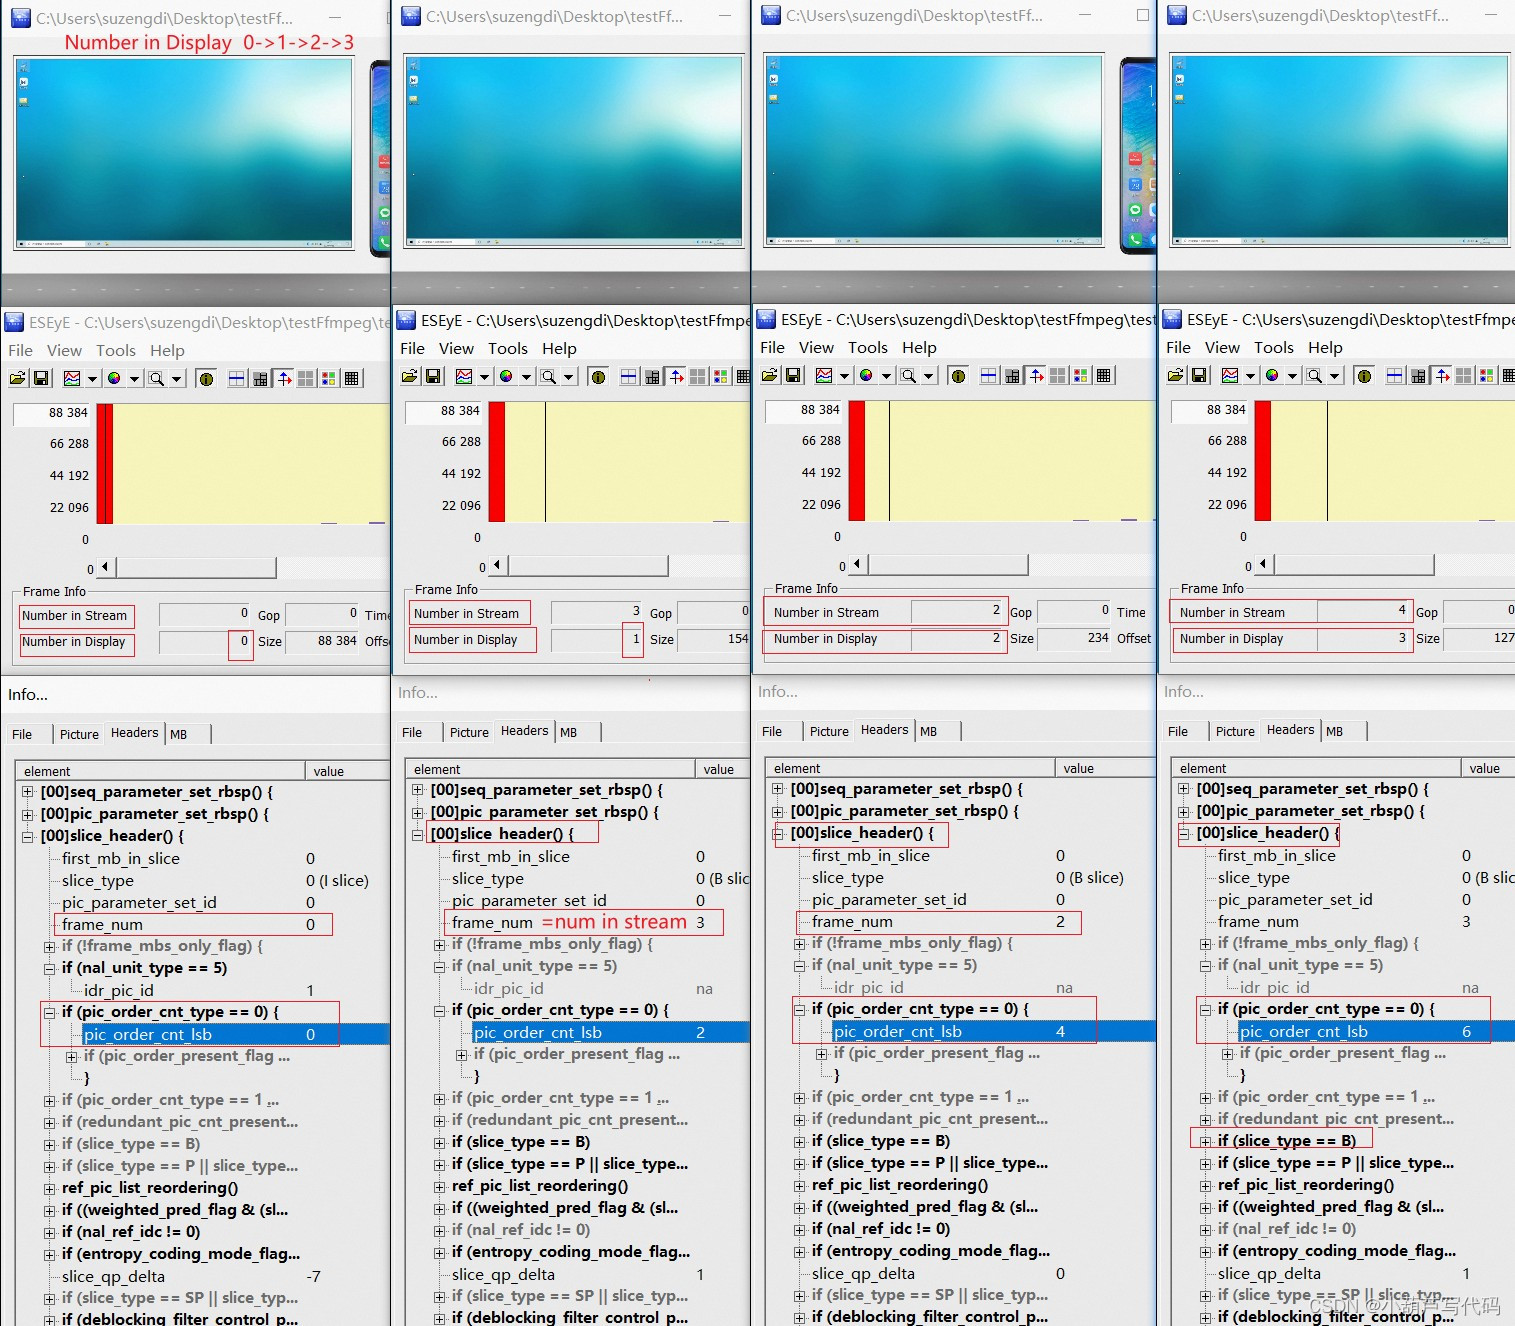Click the Number in Stream value field in the rightmost window
This screenshot has width=1515, height=1326.
coord(1363,611)
